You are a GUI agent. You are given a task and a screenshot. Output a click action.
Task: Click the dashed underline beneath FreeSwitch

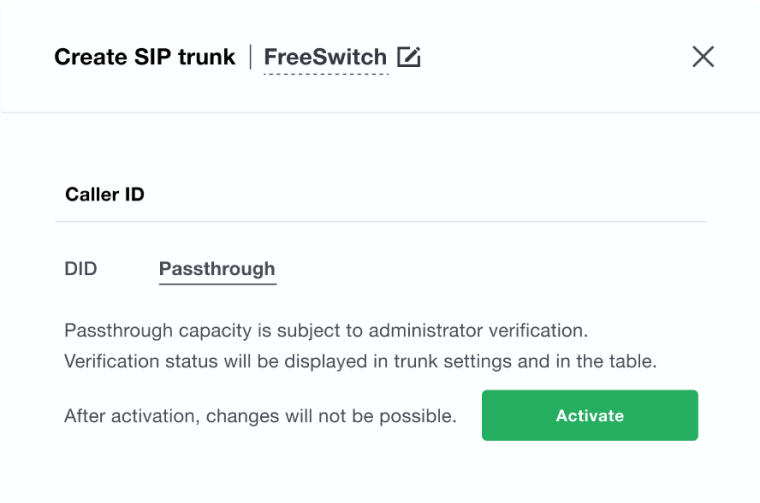325,75
